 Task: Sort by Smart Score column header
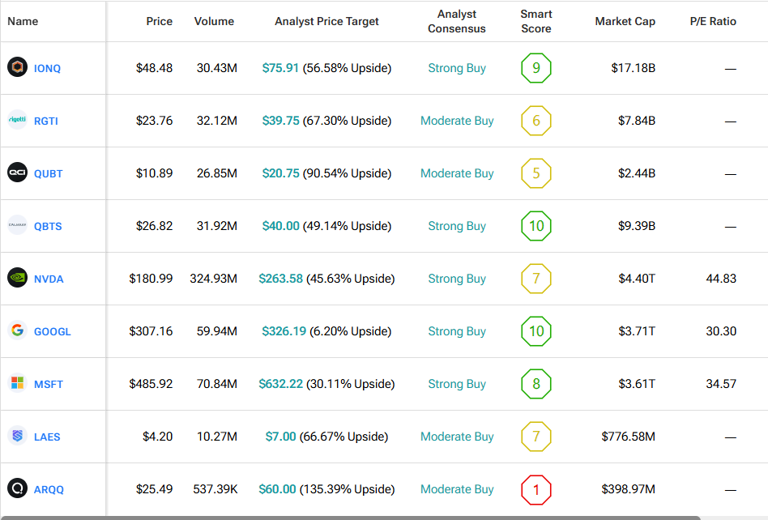[536, 21]
